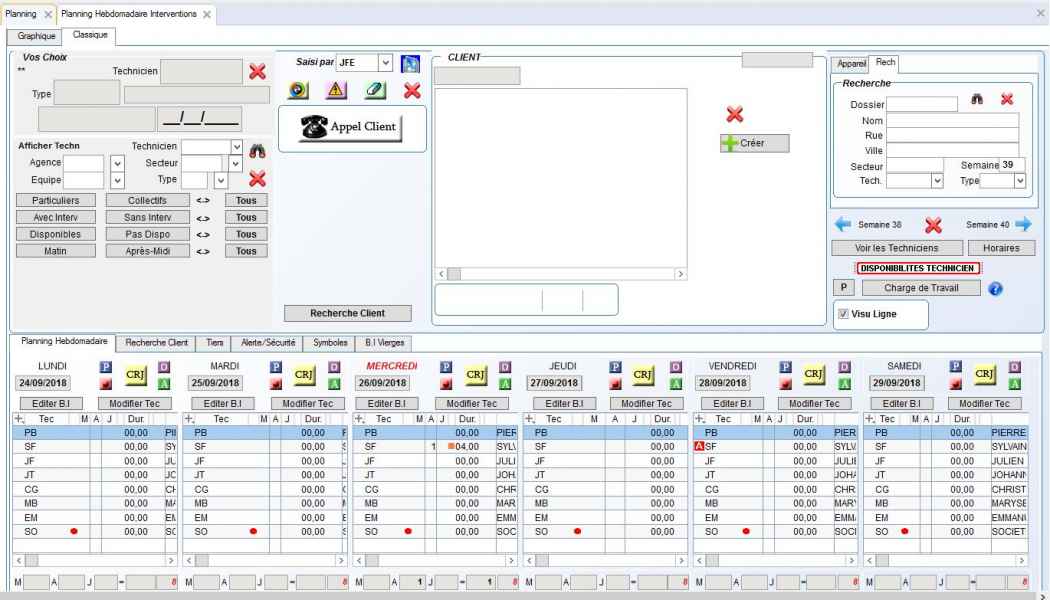
Task: Click the yellow CRJ icon for Mercredi
Action: click(x=475, y=375)
